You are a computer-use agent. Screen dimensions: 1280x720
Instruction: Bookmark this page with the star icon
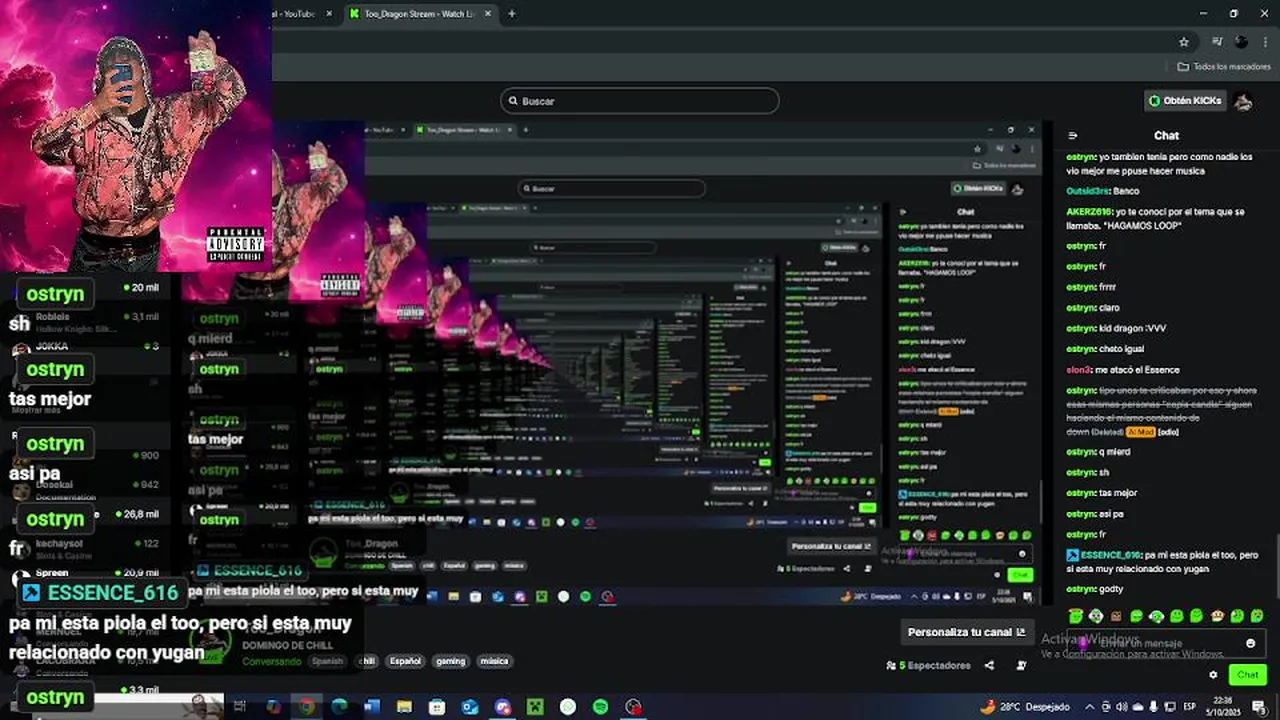coord(1184,42)
